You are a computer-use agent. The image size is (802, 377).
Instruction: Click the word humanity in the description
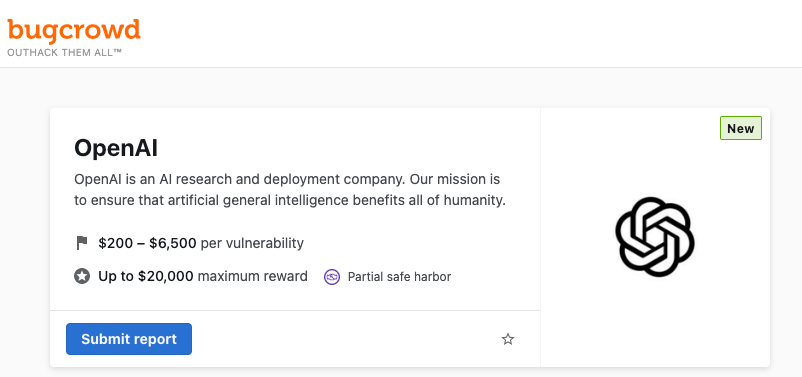click(472, 200)
